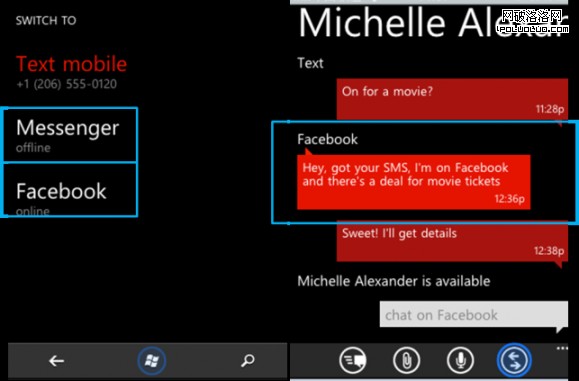579x381 pixels.
Task: Expand the three-dot more menu
Action: (x=562, y=348)
